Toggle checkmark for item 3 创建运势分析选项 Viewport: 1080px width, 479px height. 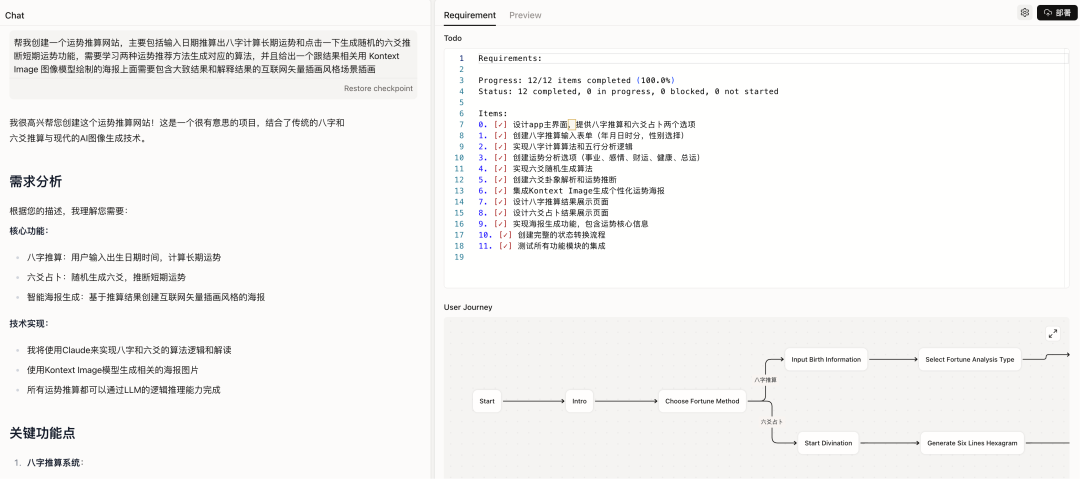click(x=501, y=158)
